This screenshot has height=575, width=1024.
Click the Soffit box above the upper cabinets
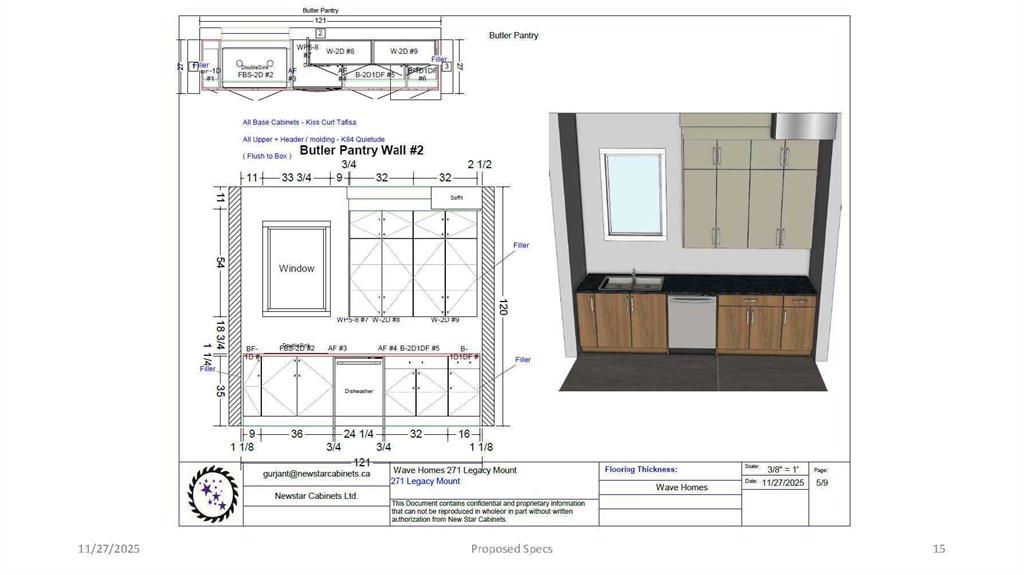point(456,198)
